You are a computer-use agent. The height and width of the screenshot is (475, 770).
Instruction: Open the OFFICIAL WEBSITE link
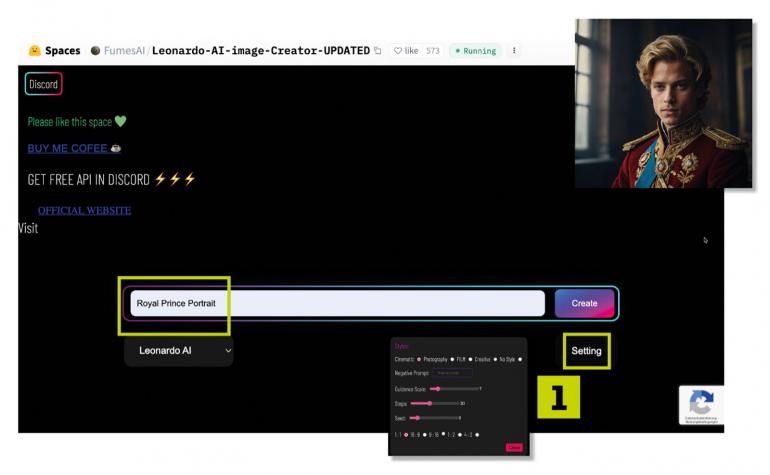(x=84, y=211)
